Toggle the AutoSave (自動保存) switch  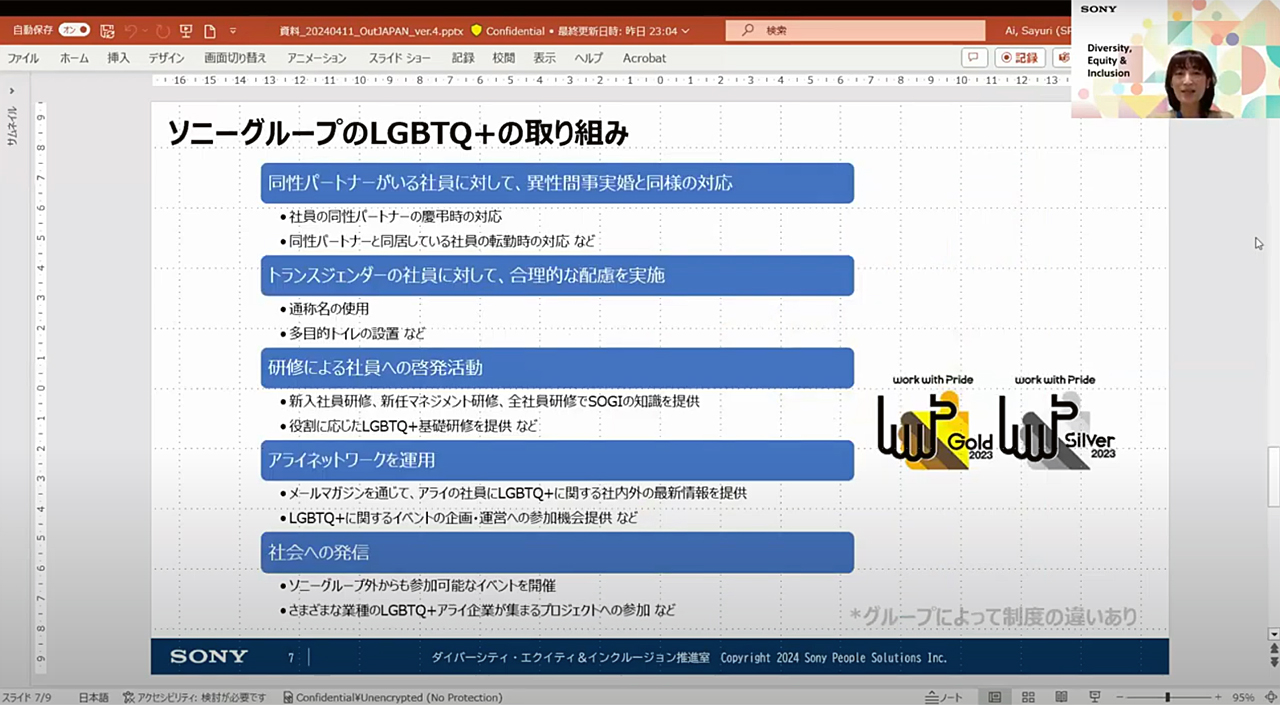click(74, 30)
